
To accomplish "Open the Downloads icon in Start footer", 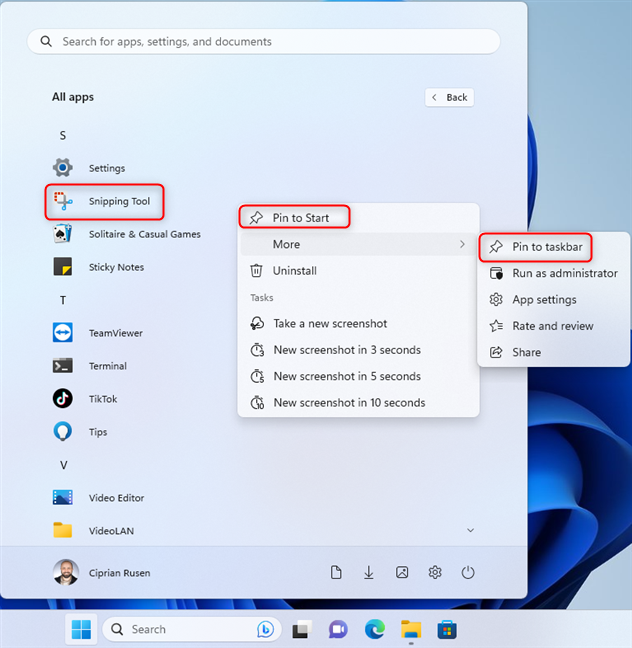I will (x=369, y=573).
